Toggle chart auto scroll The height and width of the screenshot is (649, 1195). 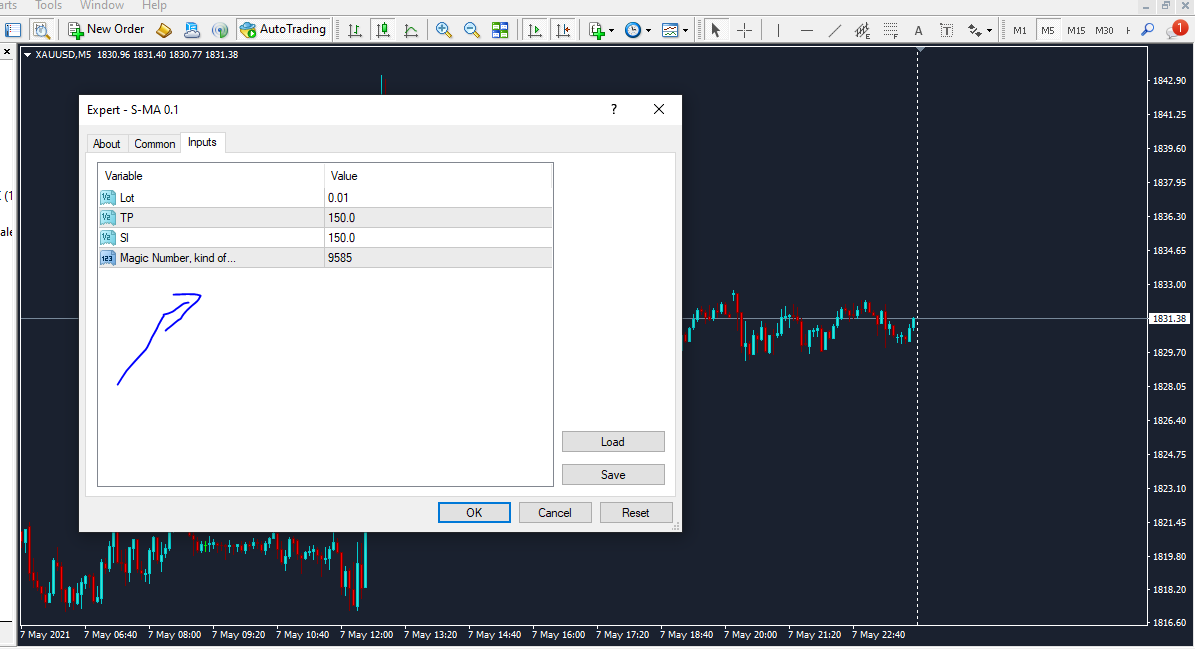tap(535, 30)
